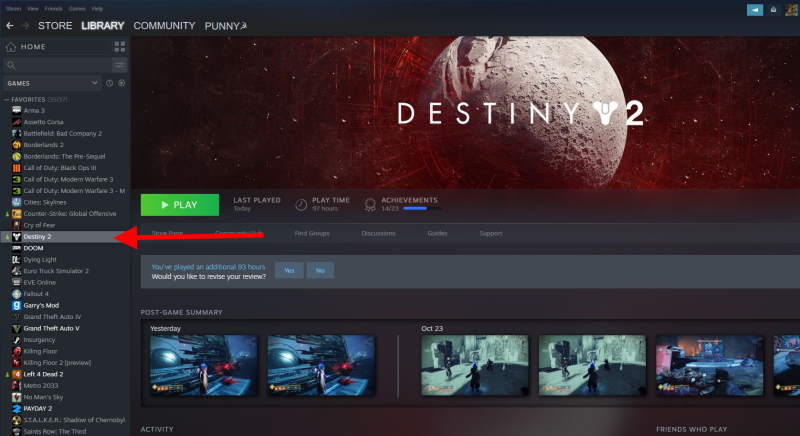800x436 pixels.
Task: Click the library search magnifier icon
Action: click(x=11, y=65)
